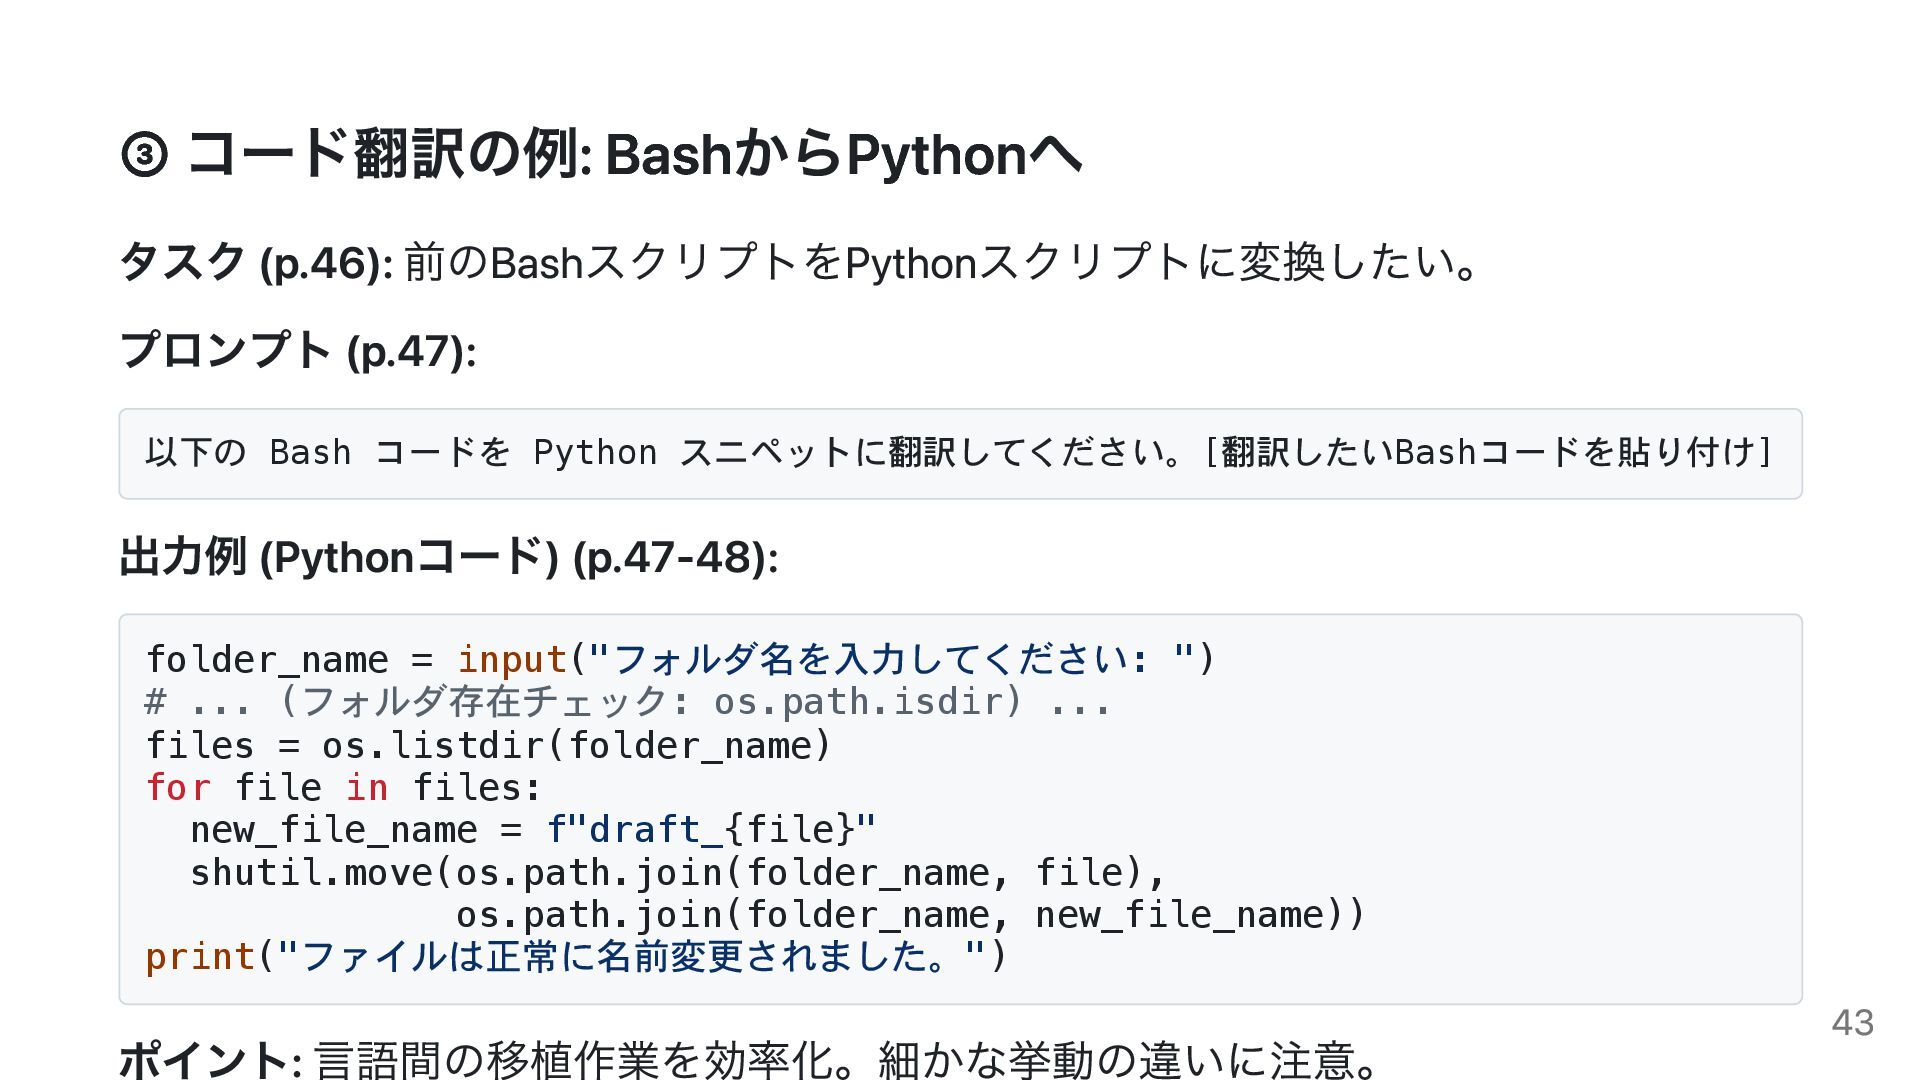Click the os.listdir(folder_name) code line
Screen dimensions: 1920x1080
point(488,746)
